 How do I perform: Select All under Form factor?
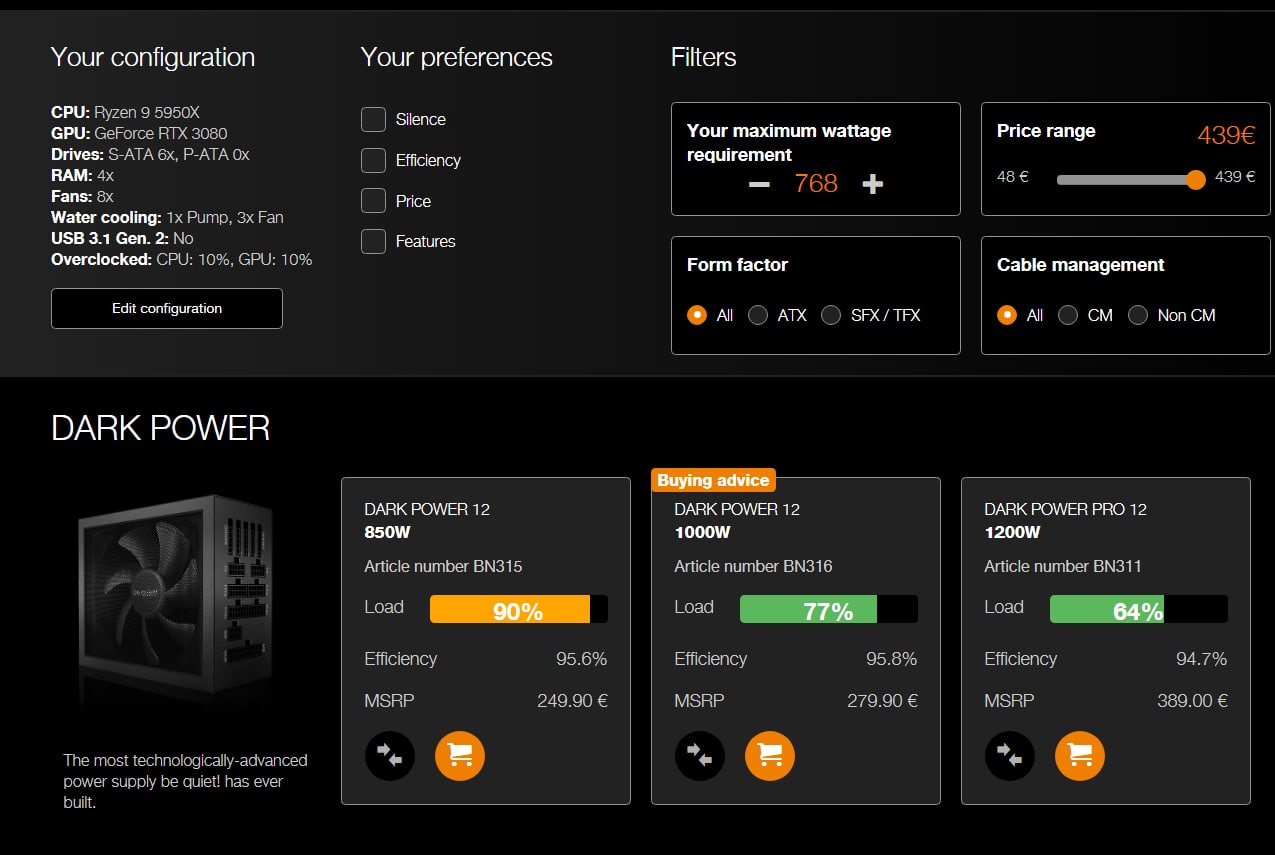coord(697,315)
